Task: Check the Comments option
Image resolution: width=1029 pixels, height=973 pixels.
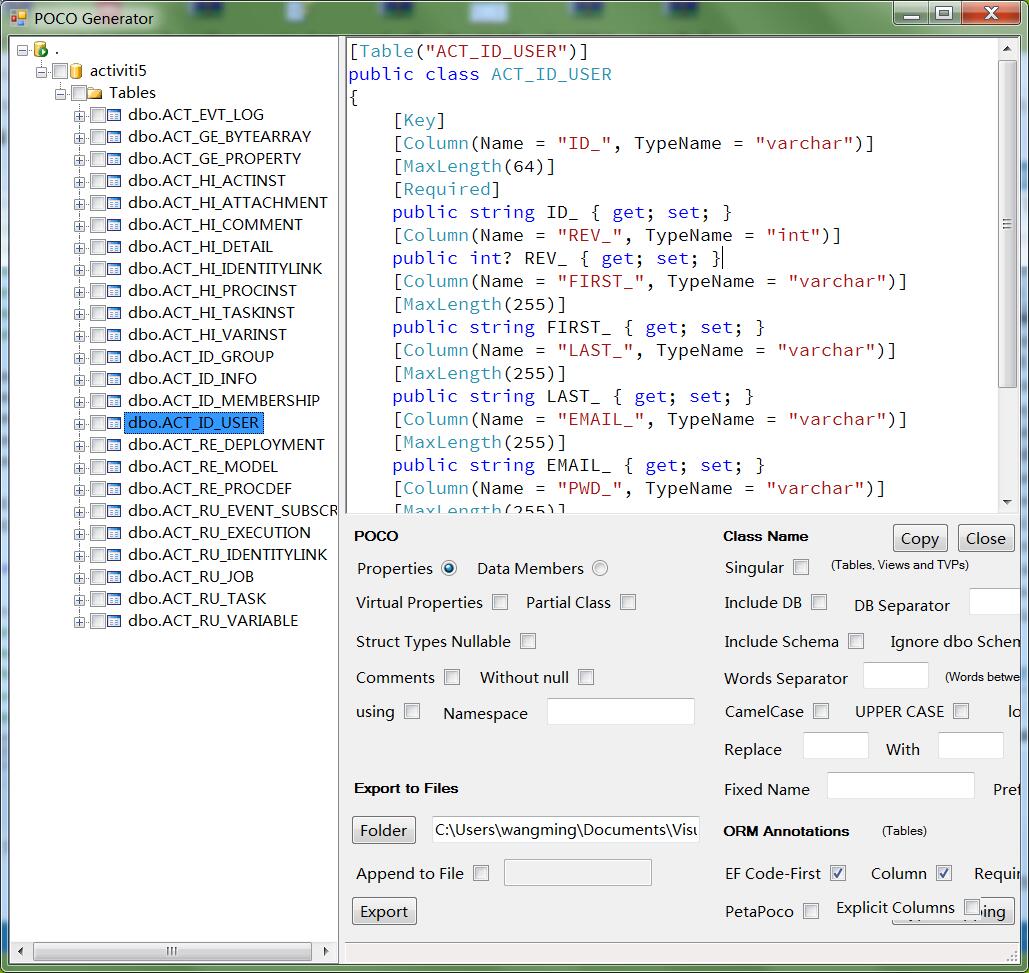Action: click(x=452, y=677)
